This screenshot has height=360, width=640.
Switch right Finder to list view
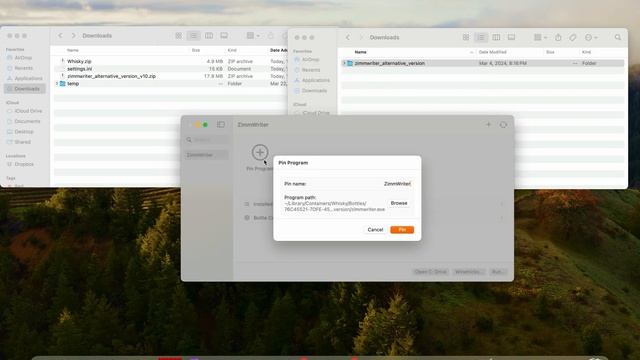coord(481,37)
